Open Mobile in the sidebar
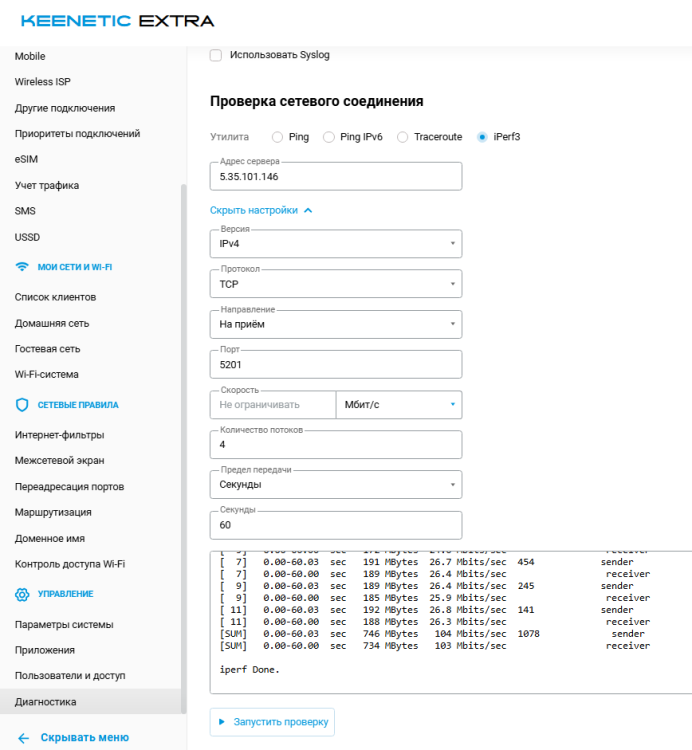 coord(30,56)
